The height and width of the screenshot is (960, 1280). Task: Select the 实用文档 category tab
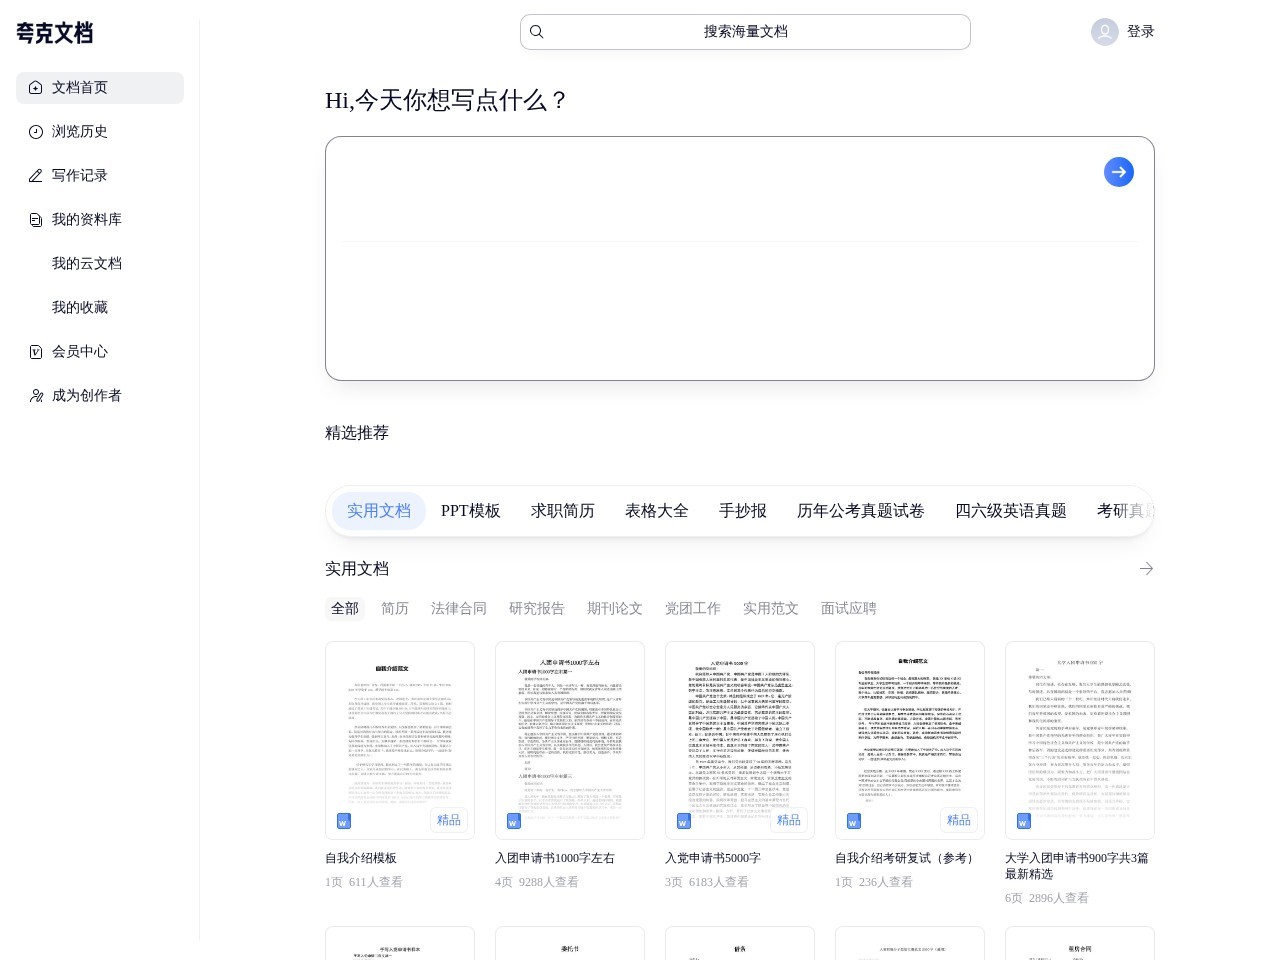(x=379, y=511)
